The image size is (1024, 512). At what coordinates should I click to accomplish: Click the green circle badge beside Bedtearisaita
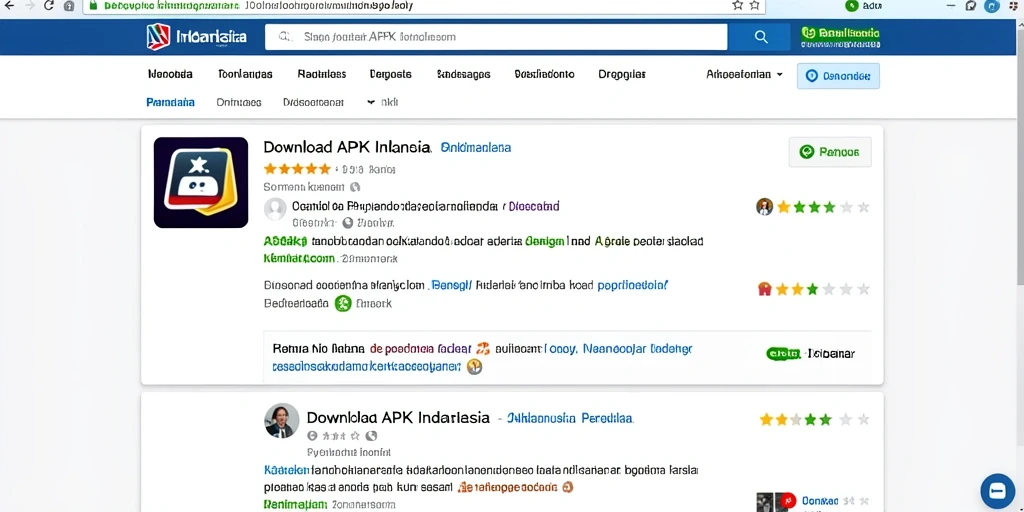tap(343, 304)
